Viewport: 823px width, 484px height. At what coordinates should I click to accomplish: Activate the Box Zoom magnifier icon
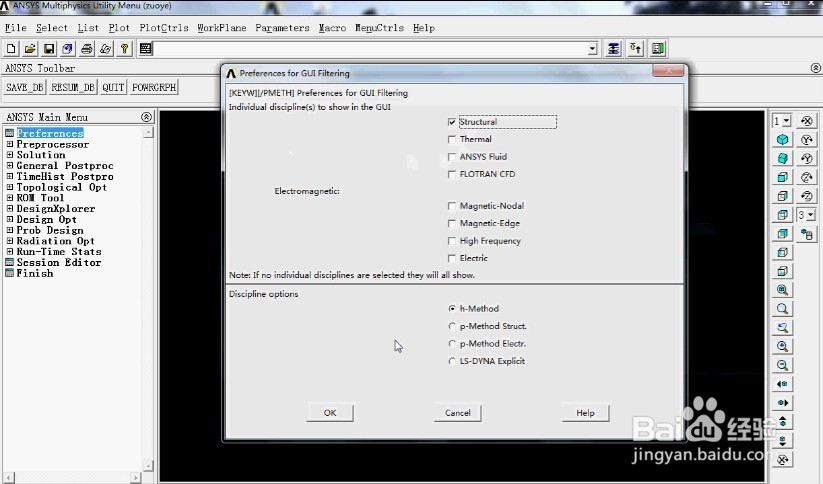(x=783, y=309)
